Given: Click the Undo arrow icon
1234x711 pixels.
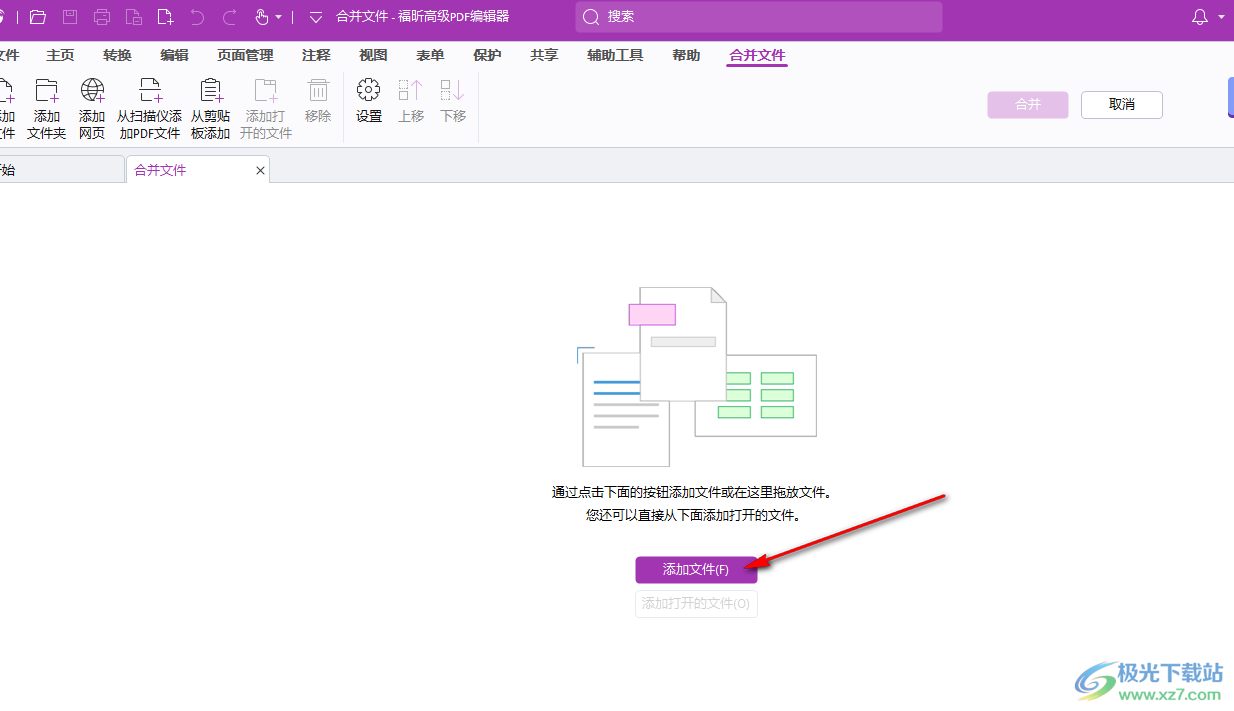Looking at the screenshot, I should point(198,17).
